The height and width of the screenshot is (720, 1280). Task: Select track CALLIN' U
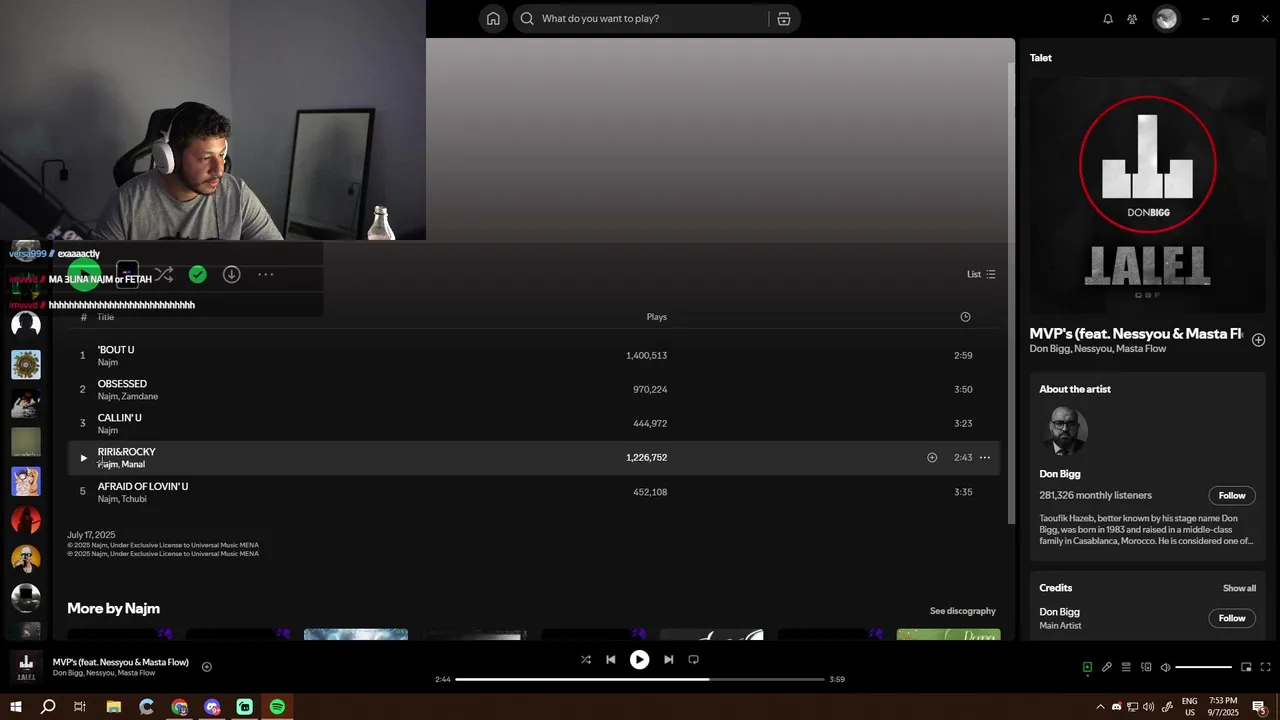click(534, 423)
